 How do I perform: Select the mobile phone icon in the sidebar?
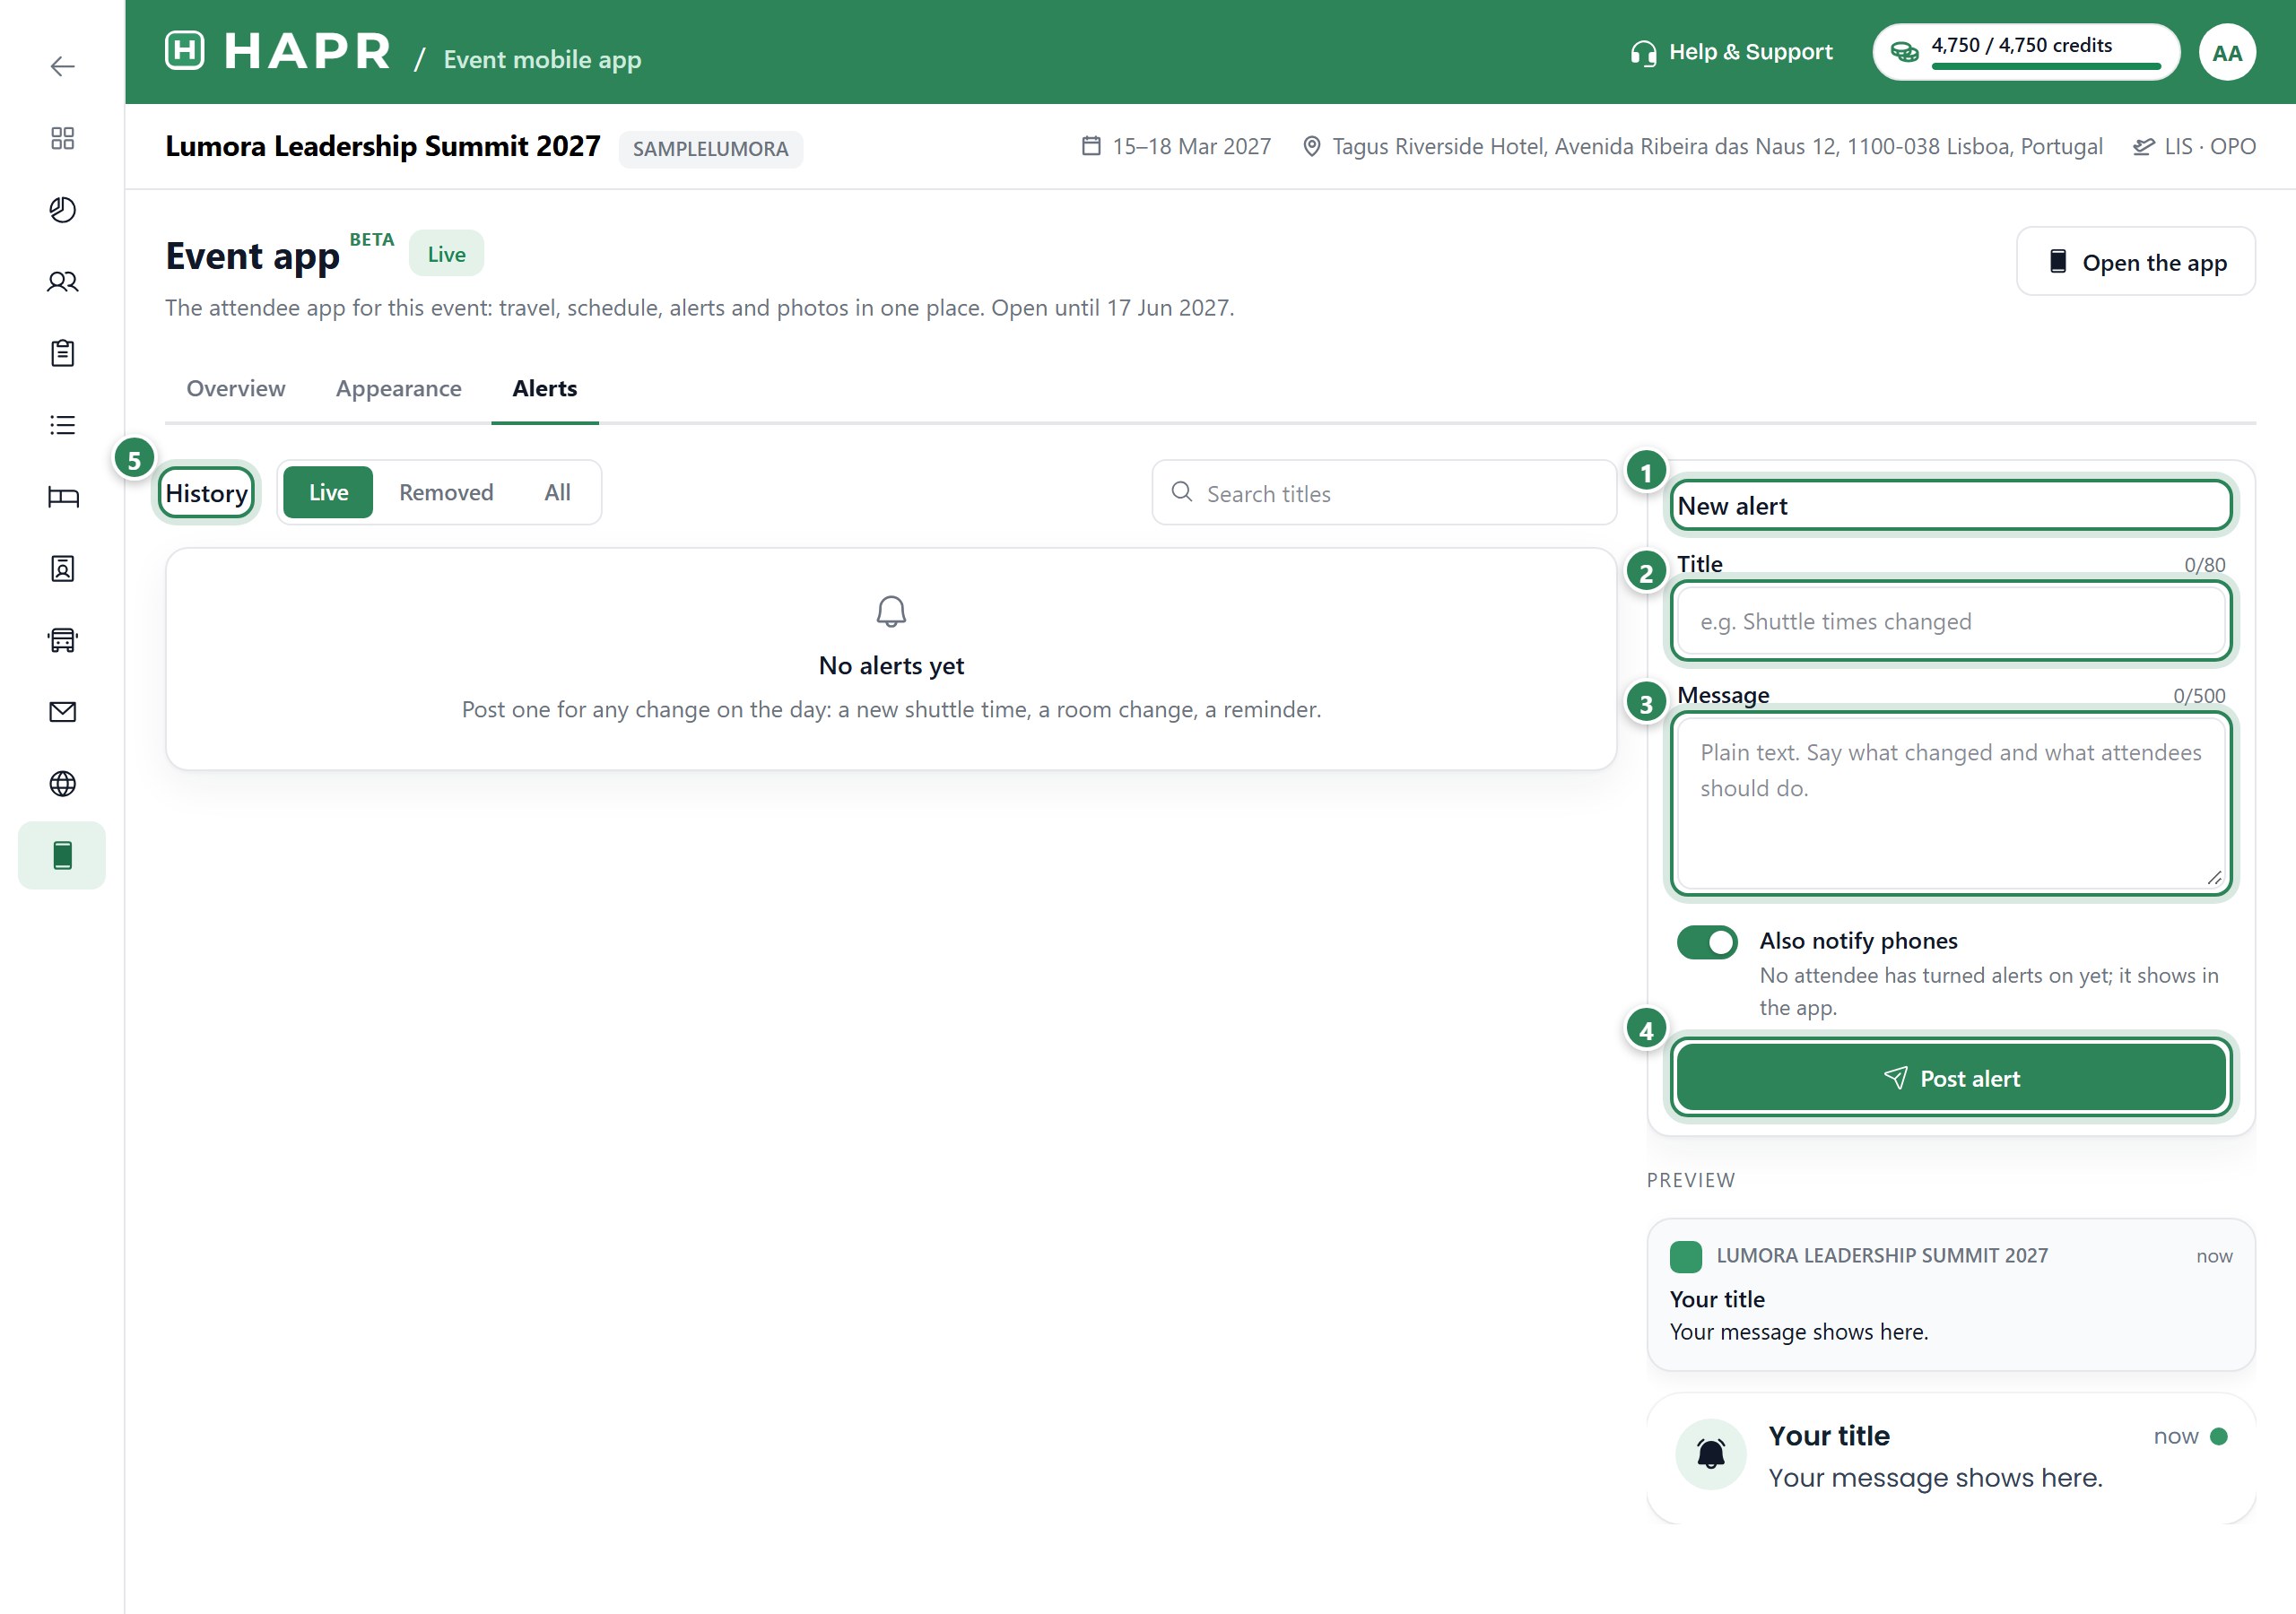click(62, 855)
